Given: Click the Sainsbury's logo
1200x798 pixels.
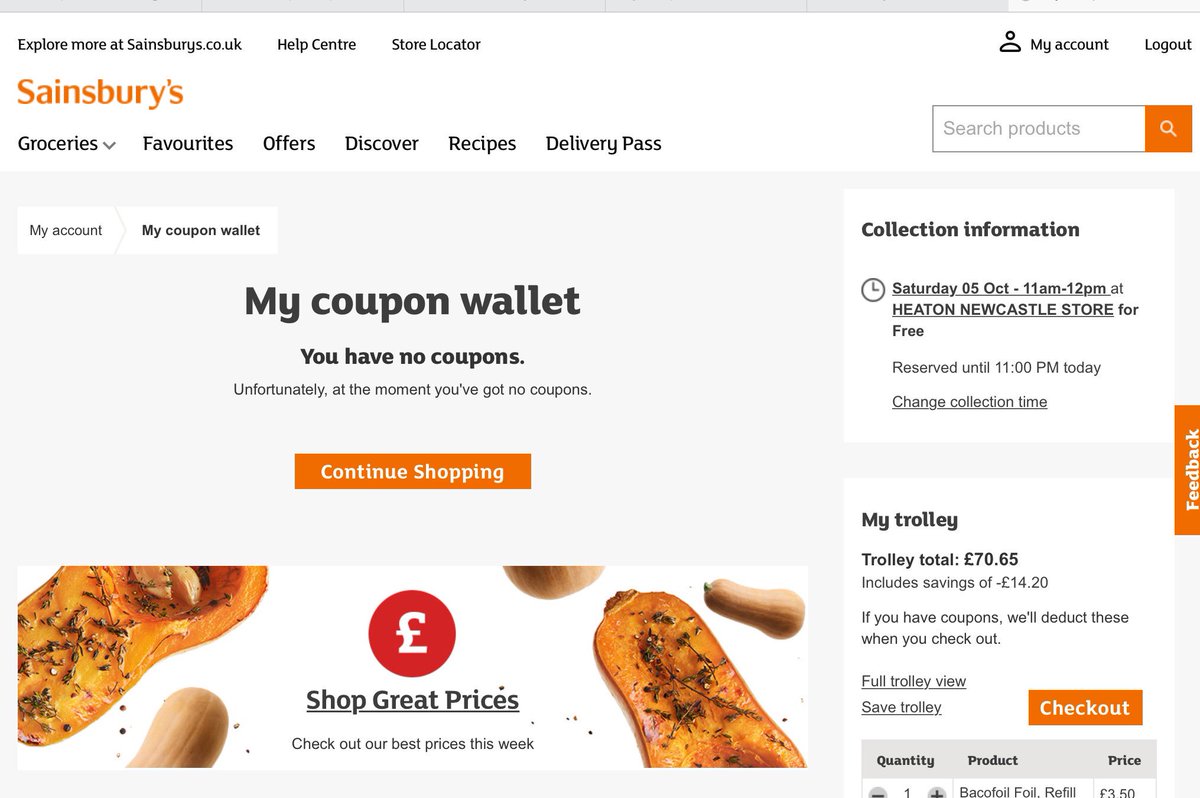Looking at the screenshot, I should (x=100, y=93).
